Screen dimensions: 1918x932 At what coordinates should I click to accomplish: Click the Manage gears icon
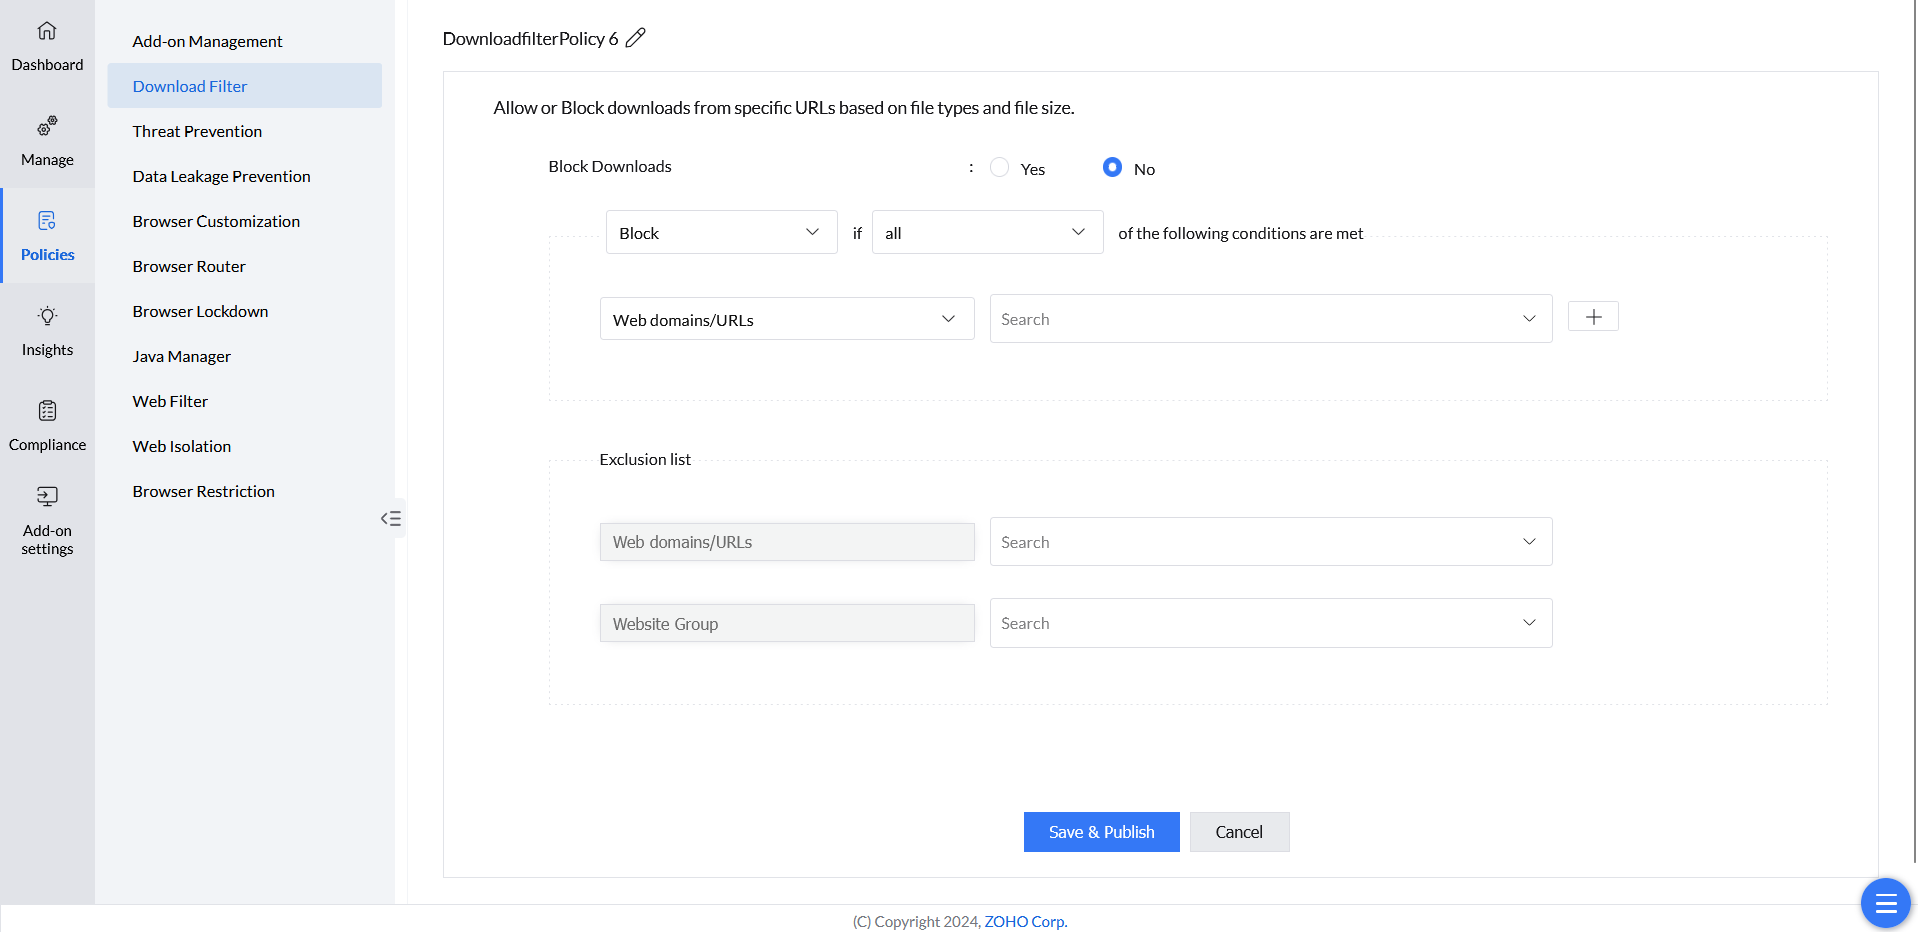47,126
